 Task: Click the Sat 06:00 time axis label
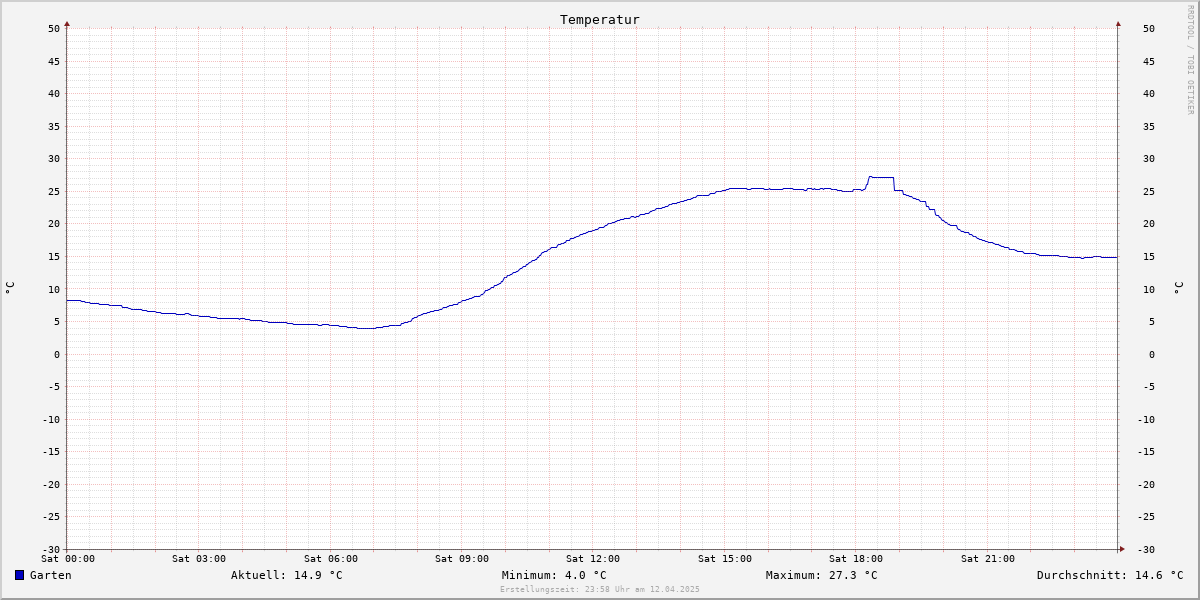click(331, 559)
